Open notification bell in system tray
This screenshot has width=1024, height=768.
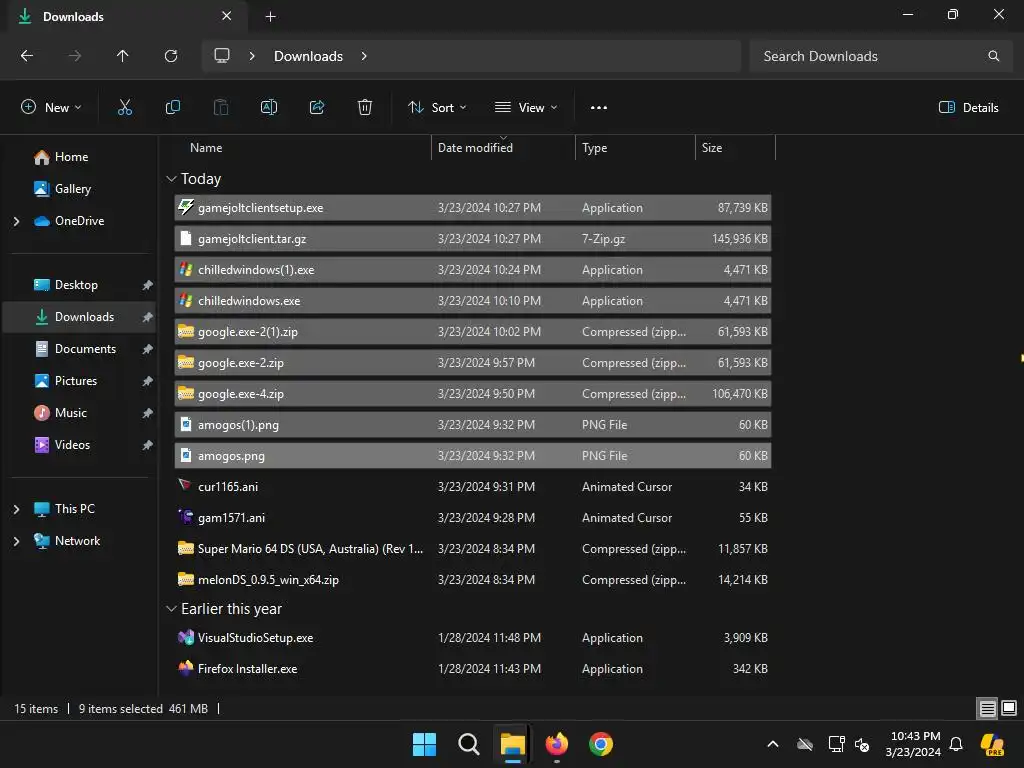(x=956, y=744)
